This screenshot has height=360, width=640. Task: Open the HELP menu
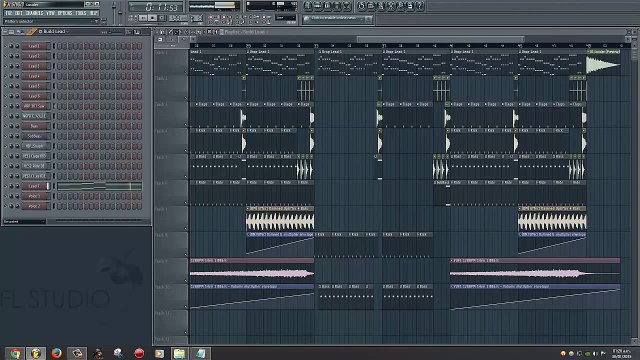tap(94, 13)
